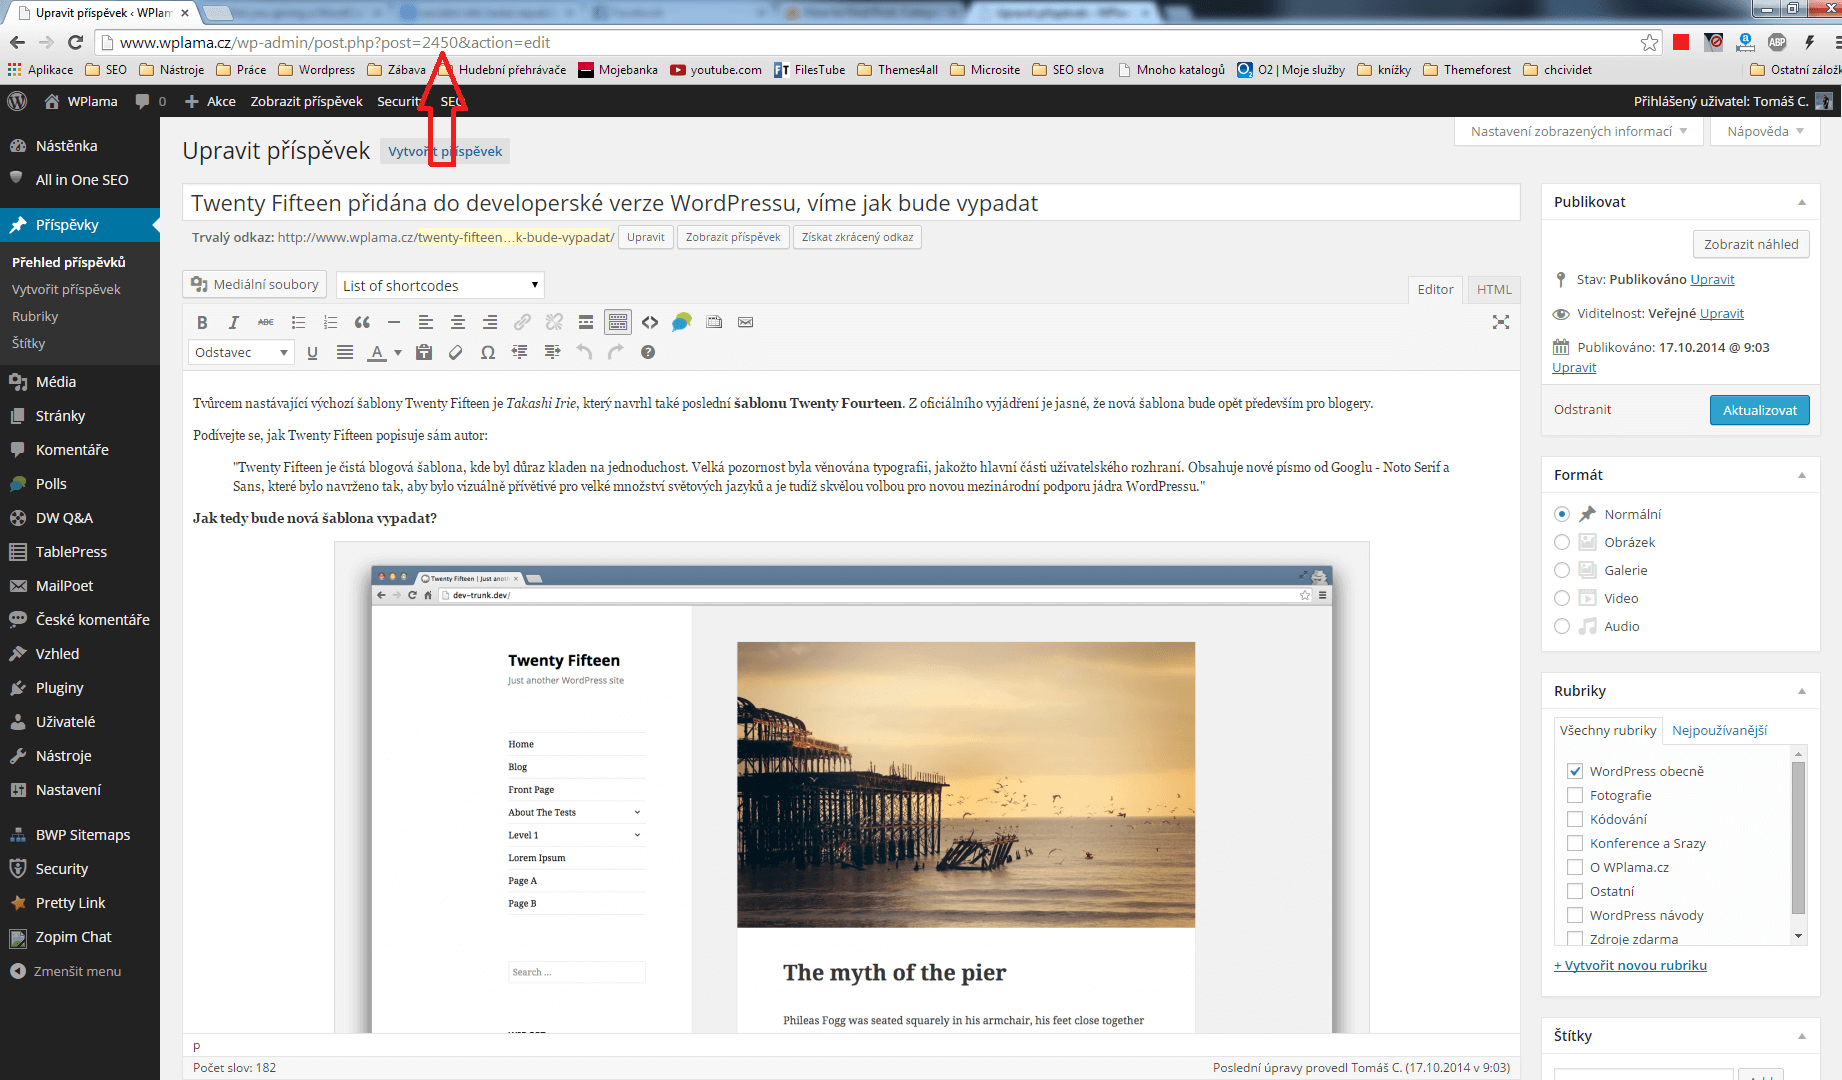The image size is (1842, 1080).
Task: Click Zobrazit náhled button
Action: pos(1750,244)
